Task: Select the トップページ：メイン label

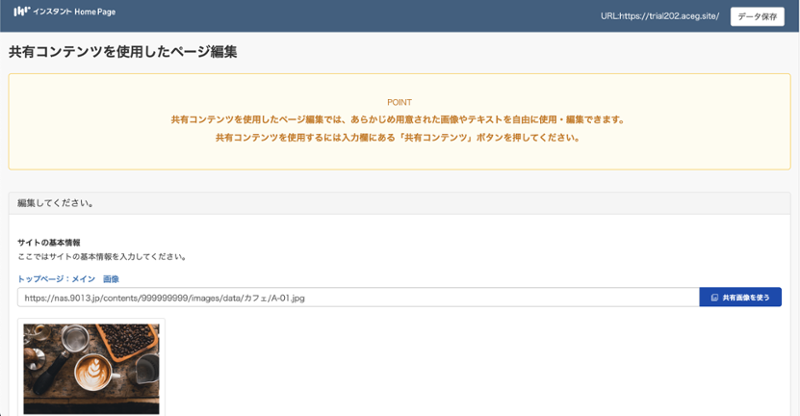Action: 56,278
